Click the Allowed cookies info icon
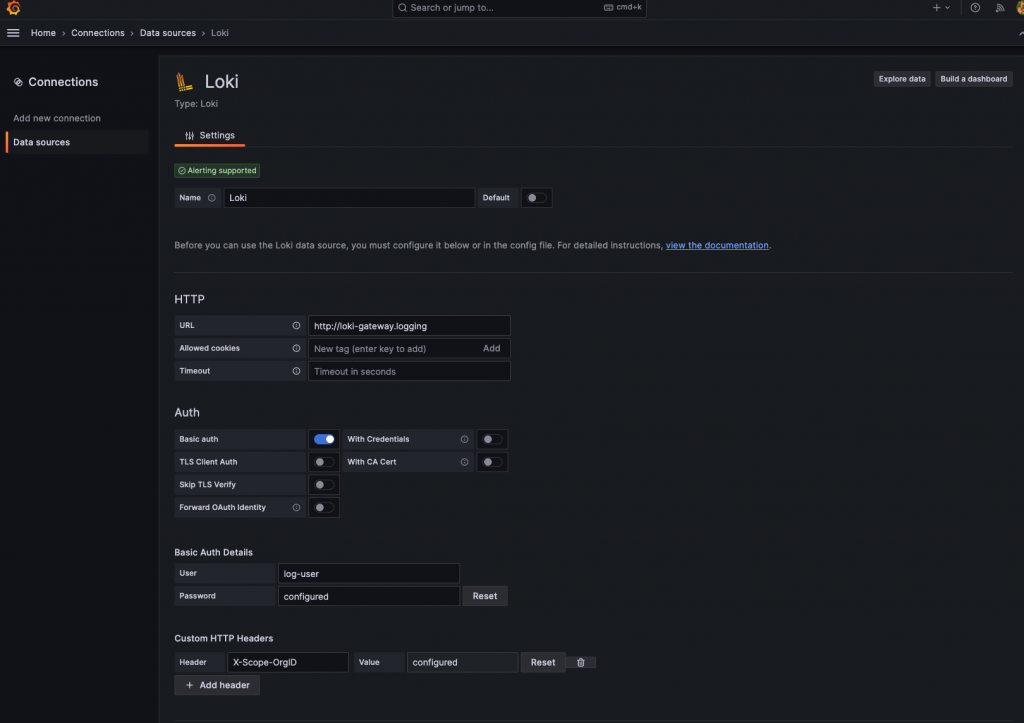 (296, 348)
